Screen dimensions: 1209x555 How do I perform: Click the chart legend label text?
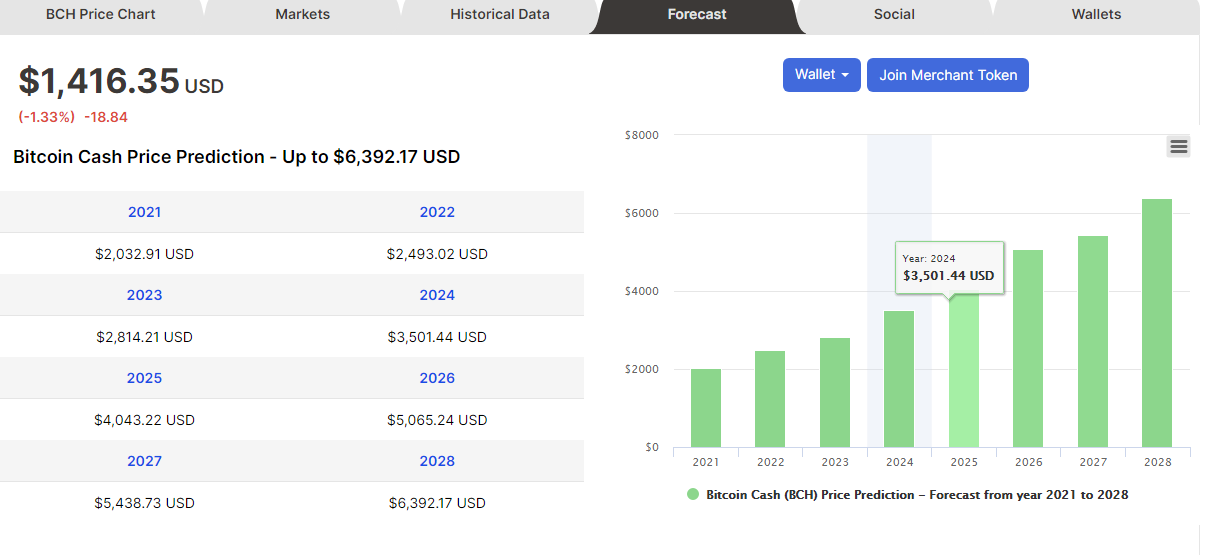[x=917, y=495]
